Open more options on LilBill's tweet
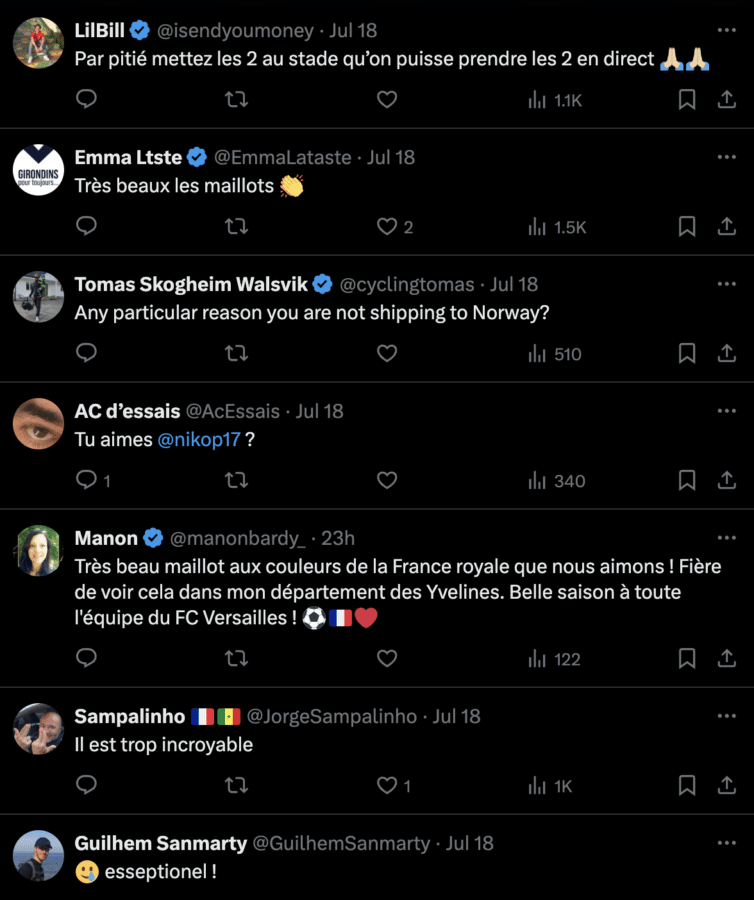This screenshot has height=900, width=754. [x=727, y=30]
